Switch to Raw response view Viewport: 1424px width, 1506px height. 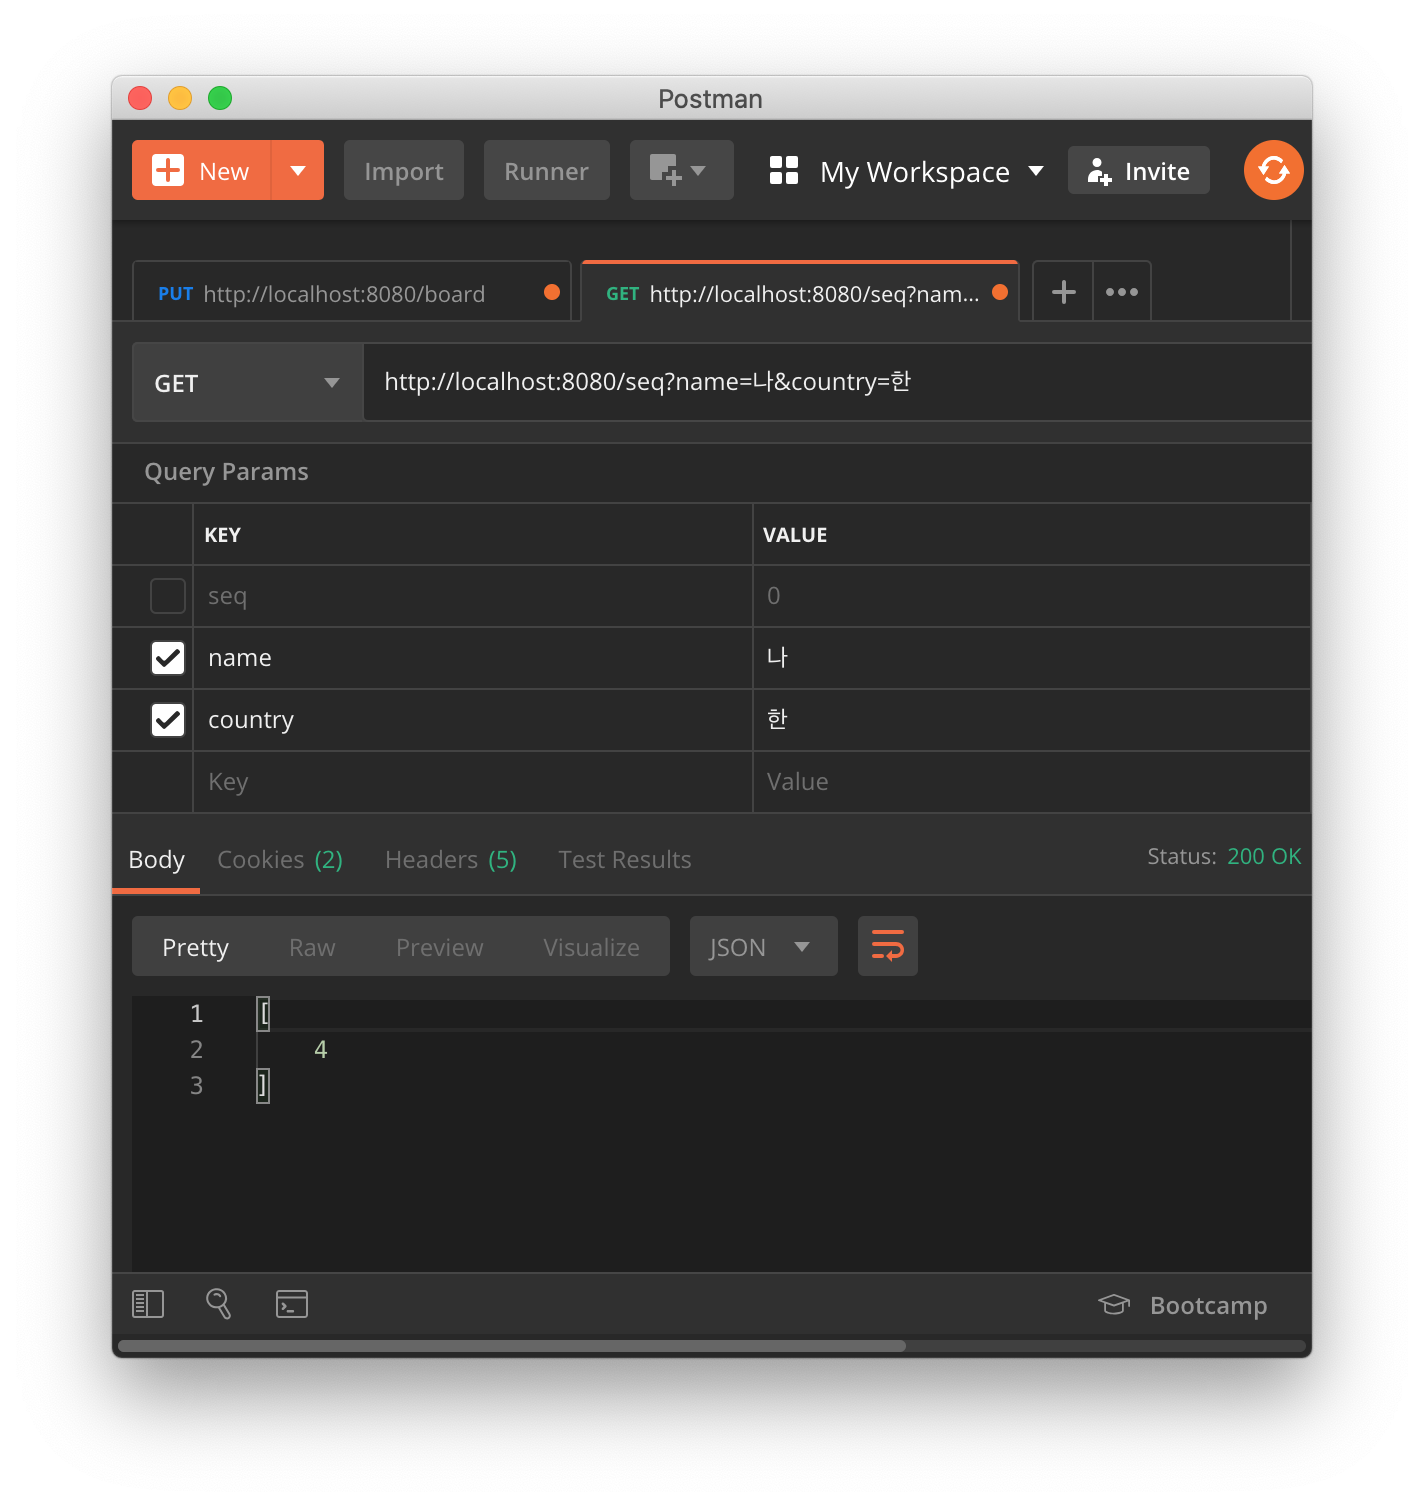pyautogui.click(x=312, y=947)
